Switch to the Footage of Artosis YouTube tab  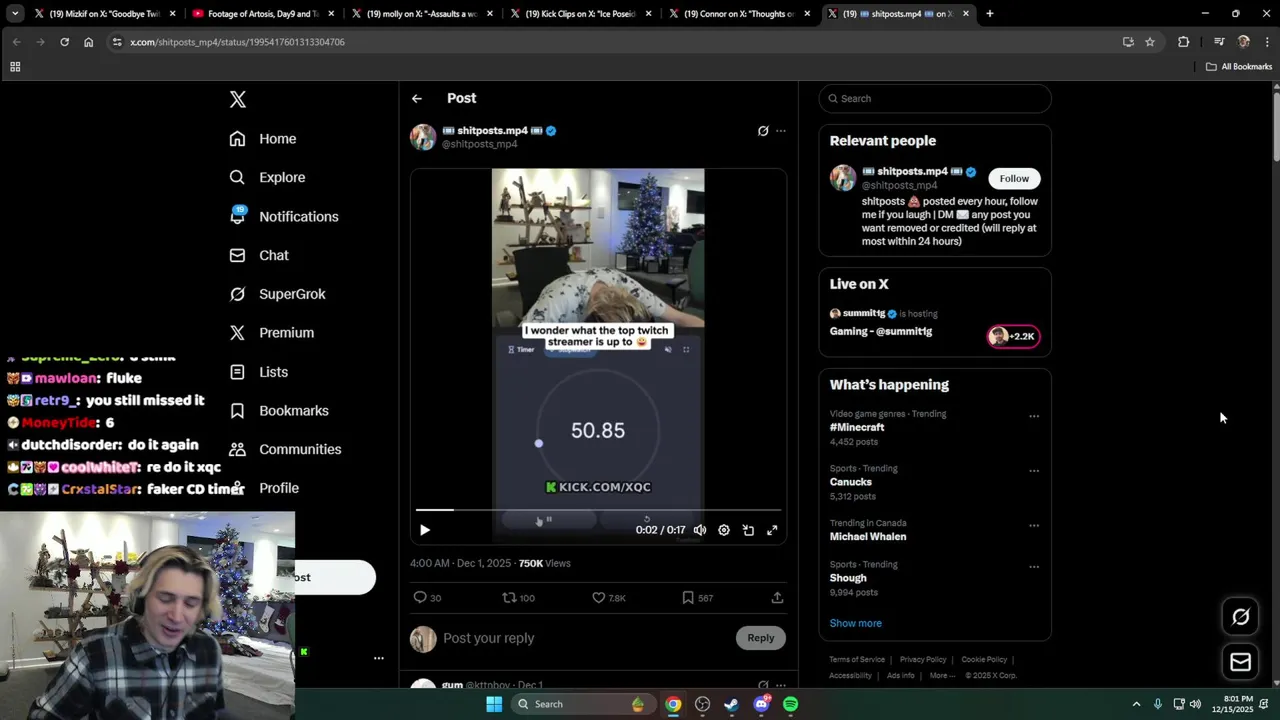263,14
